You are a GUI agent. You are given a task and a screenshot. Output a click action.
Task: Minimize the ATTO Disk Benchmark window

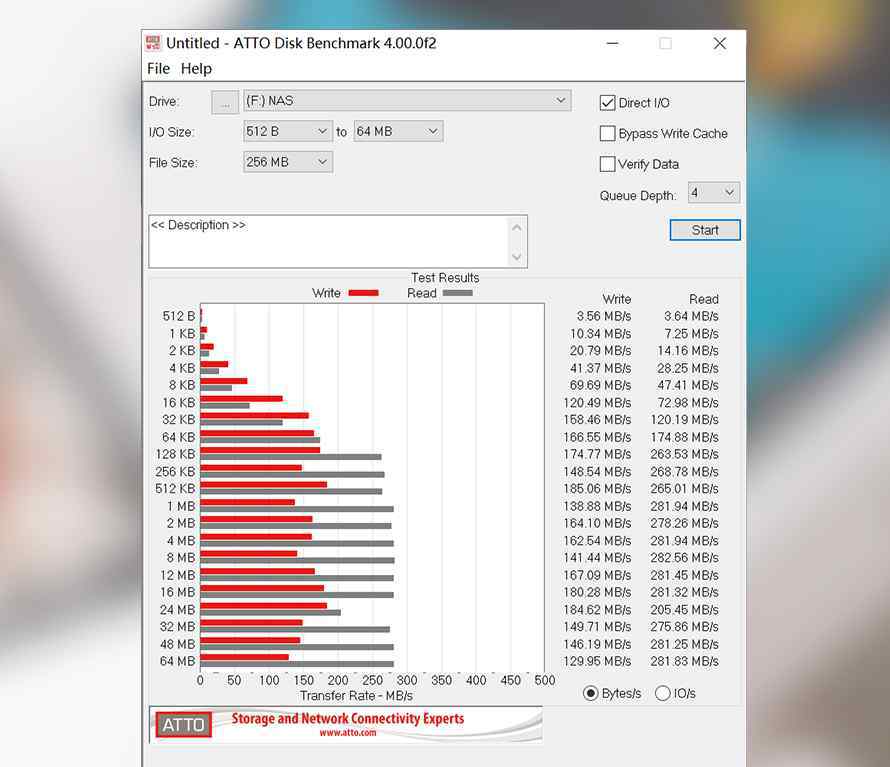click(x=612, y=43)
